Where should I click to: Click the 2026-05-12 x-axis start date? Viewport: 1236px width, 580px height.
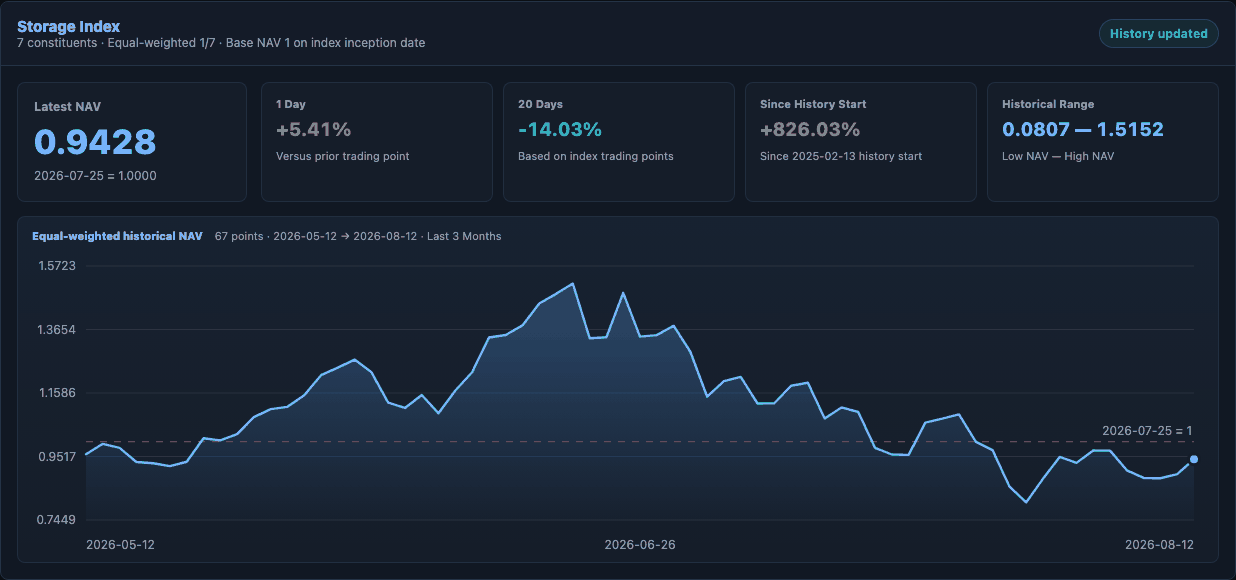[x=120, y=545]
